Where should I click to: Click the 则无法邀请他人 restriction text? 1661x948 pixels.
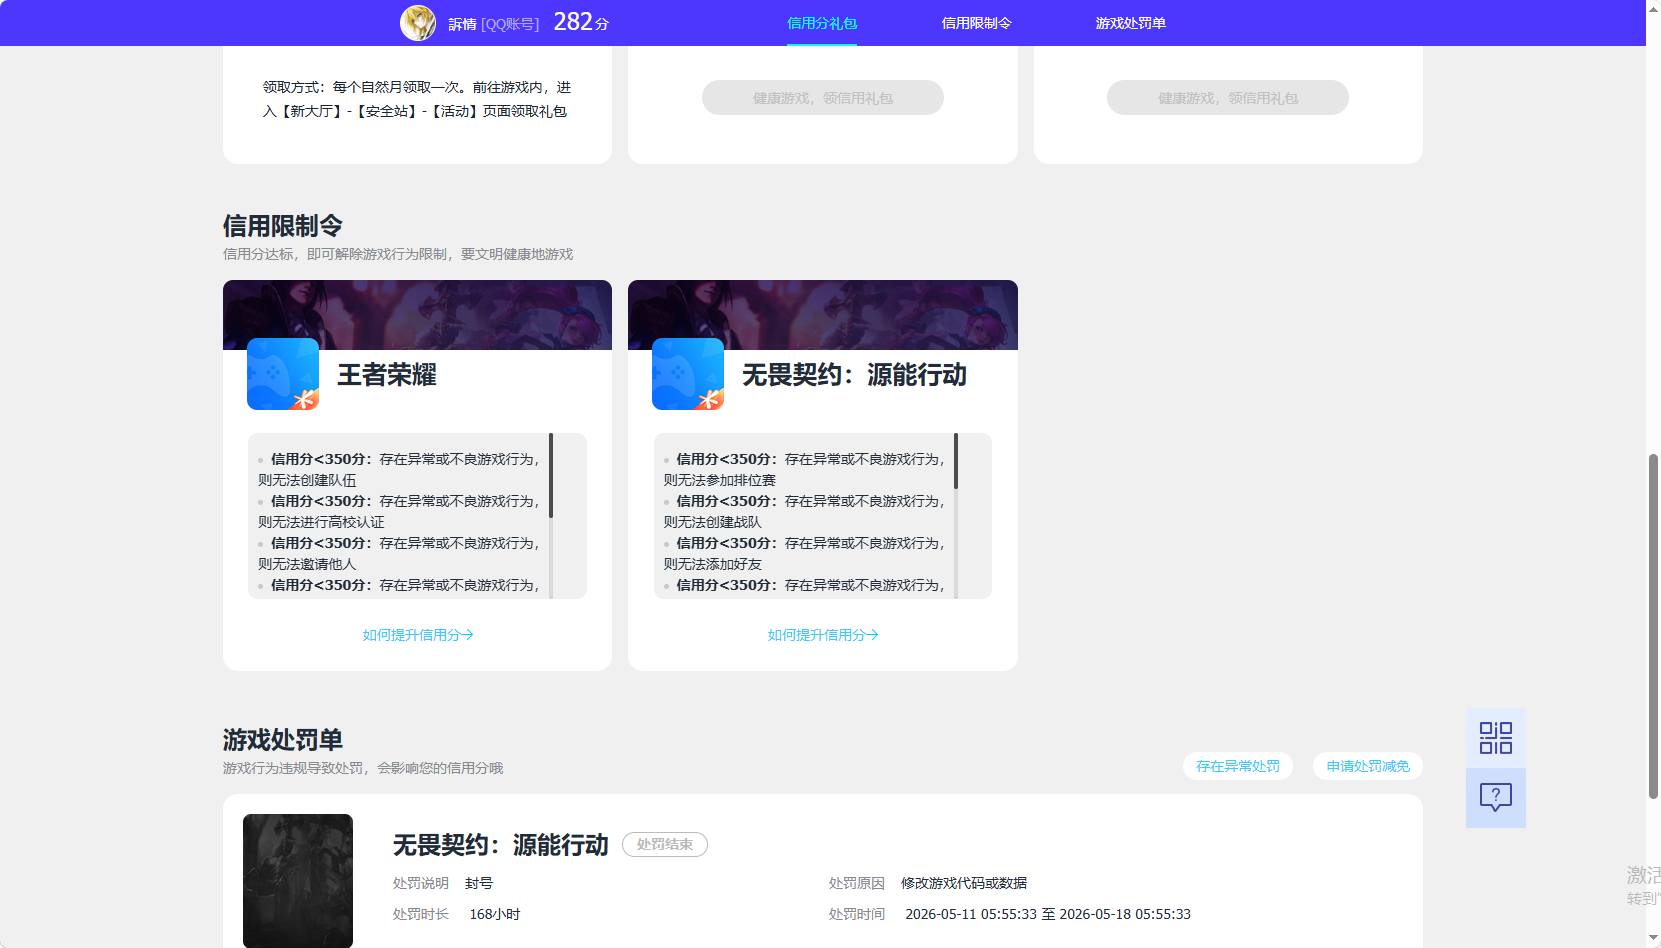point(307,564)
